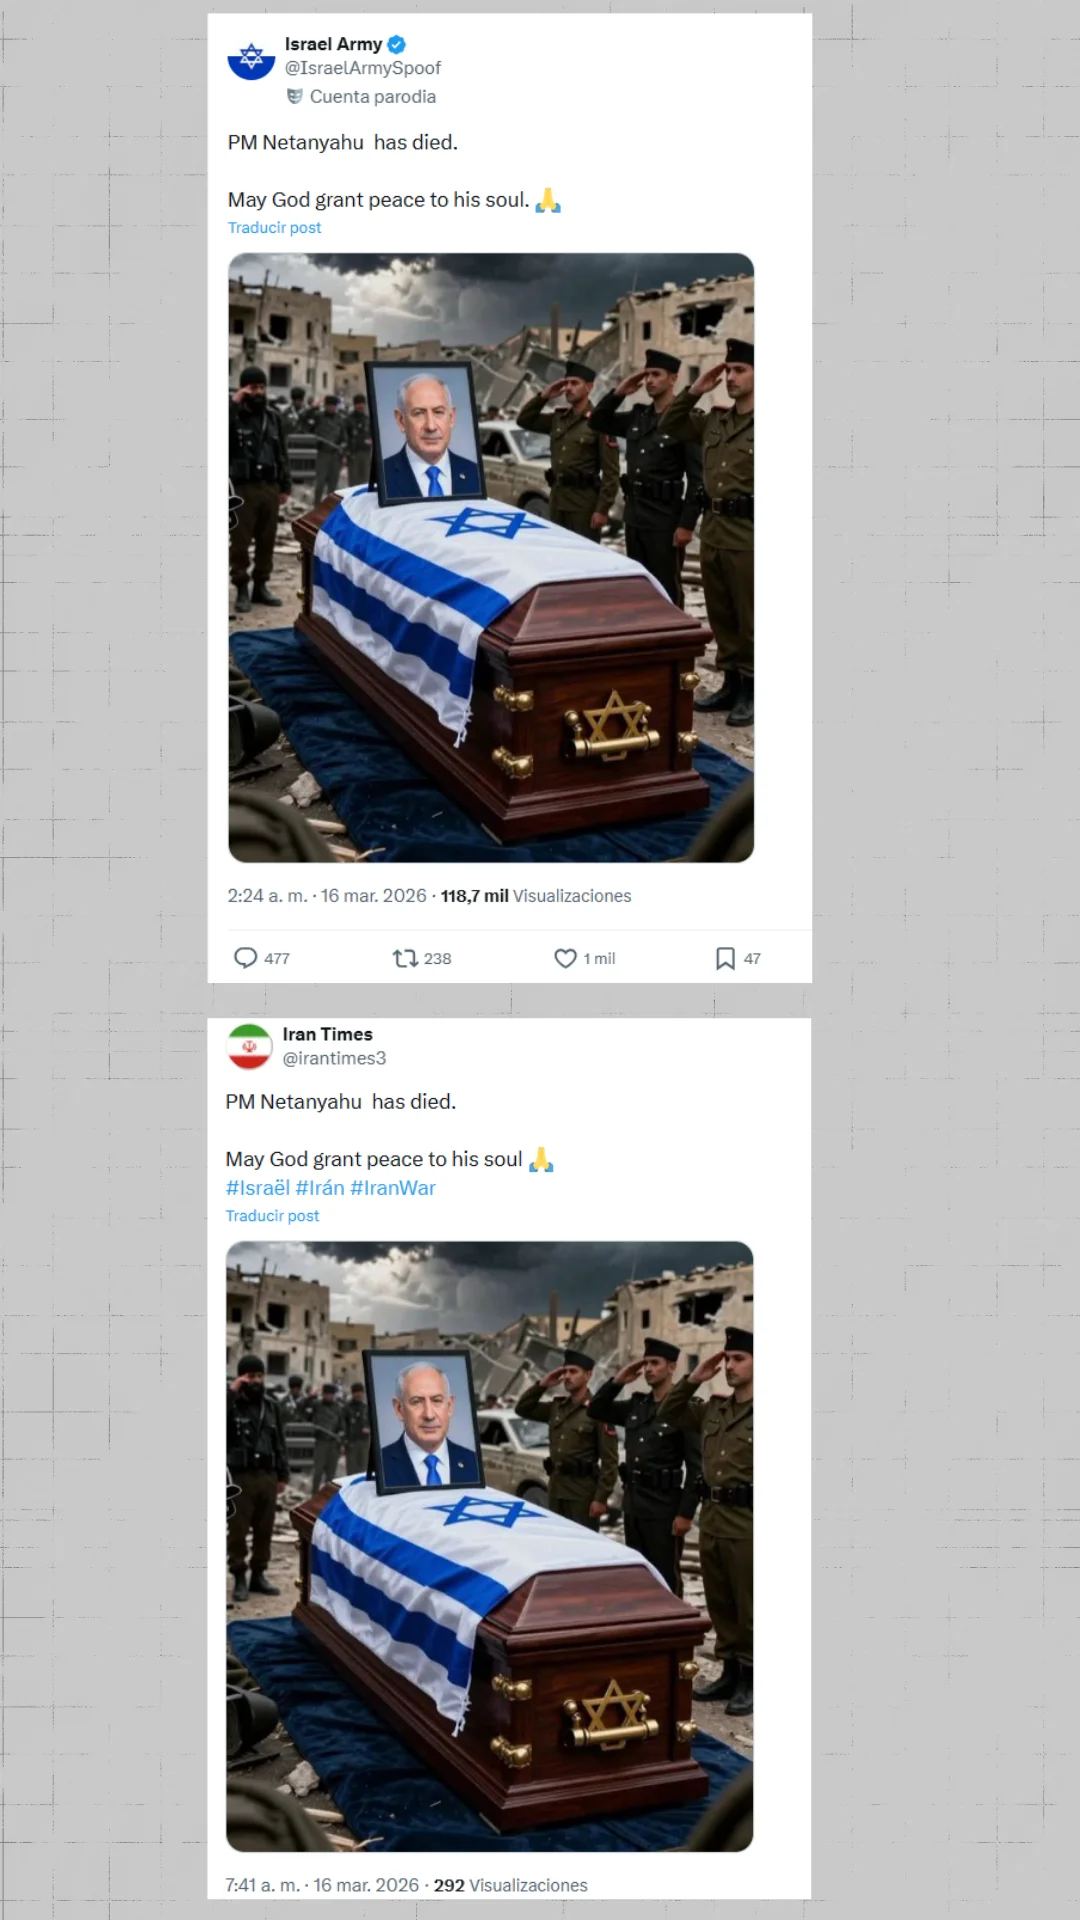Click Traducir post under first tweet
Image resolution: width=1080 pixels, height=1920 pixels.
[274, 227]
